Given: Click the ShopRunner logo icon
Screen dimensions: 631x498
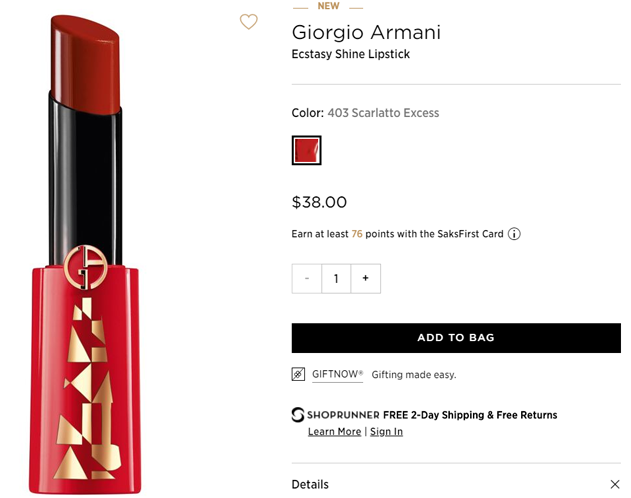Looking at the screenshot, I should click(x=298, y=415).
